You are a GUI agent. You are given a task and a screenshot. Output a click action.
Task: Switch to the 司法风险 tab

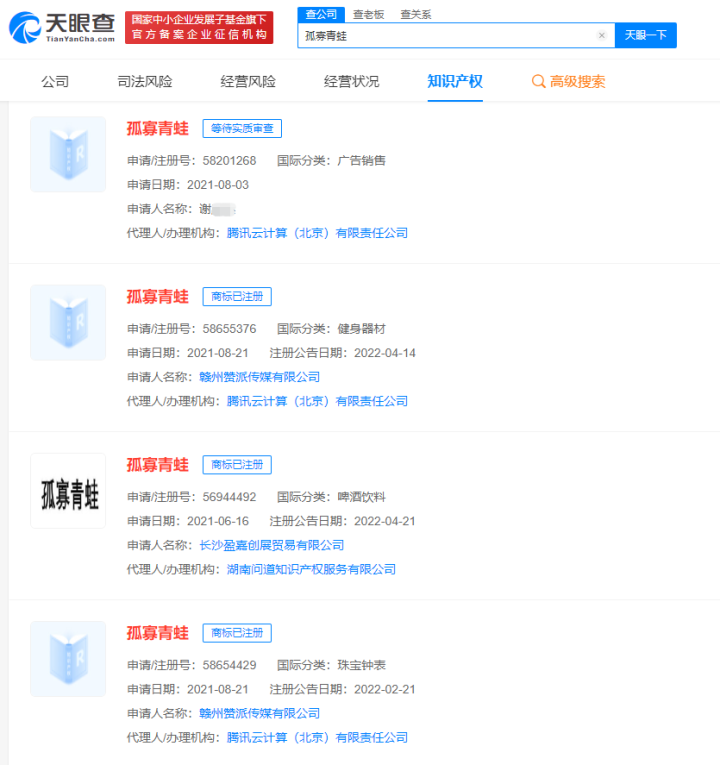coord(145,81)
